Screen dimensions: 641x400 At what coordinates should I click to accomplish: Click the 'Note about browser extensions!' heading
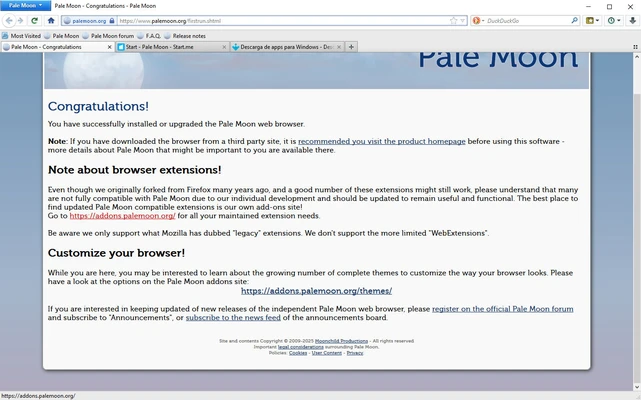tap(134, 170)
